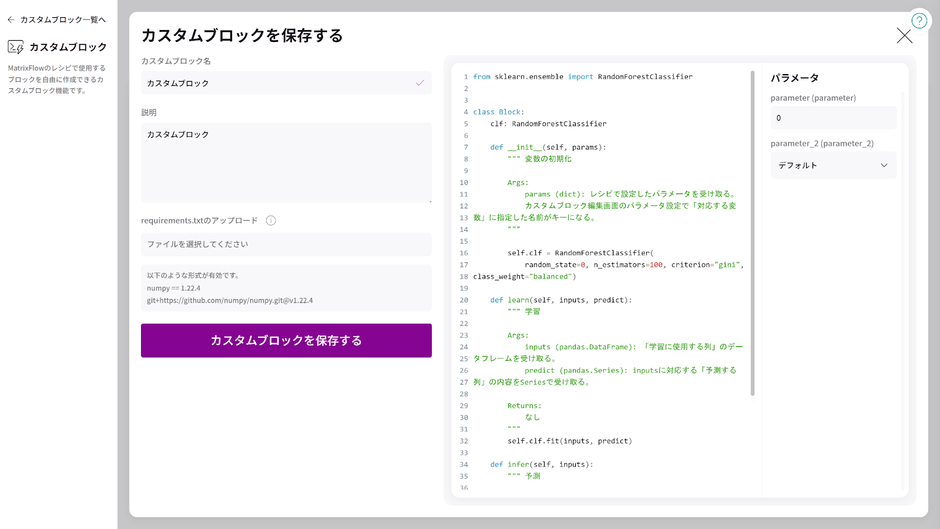Click the parameter numeric field showing 0
The width and height of the screenshot is (940, 529).
point(833,118)
